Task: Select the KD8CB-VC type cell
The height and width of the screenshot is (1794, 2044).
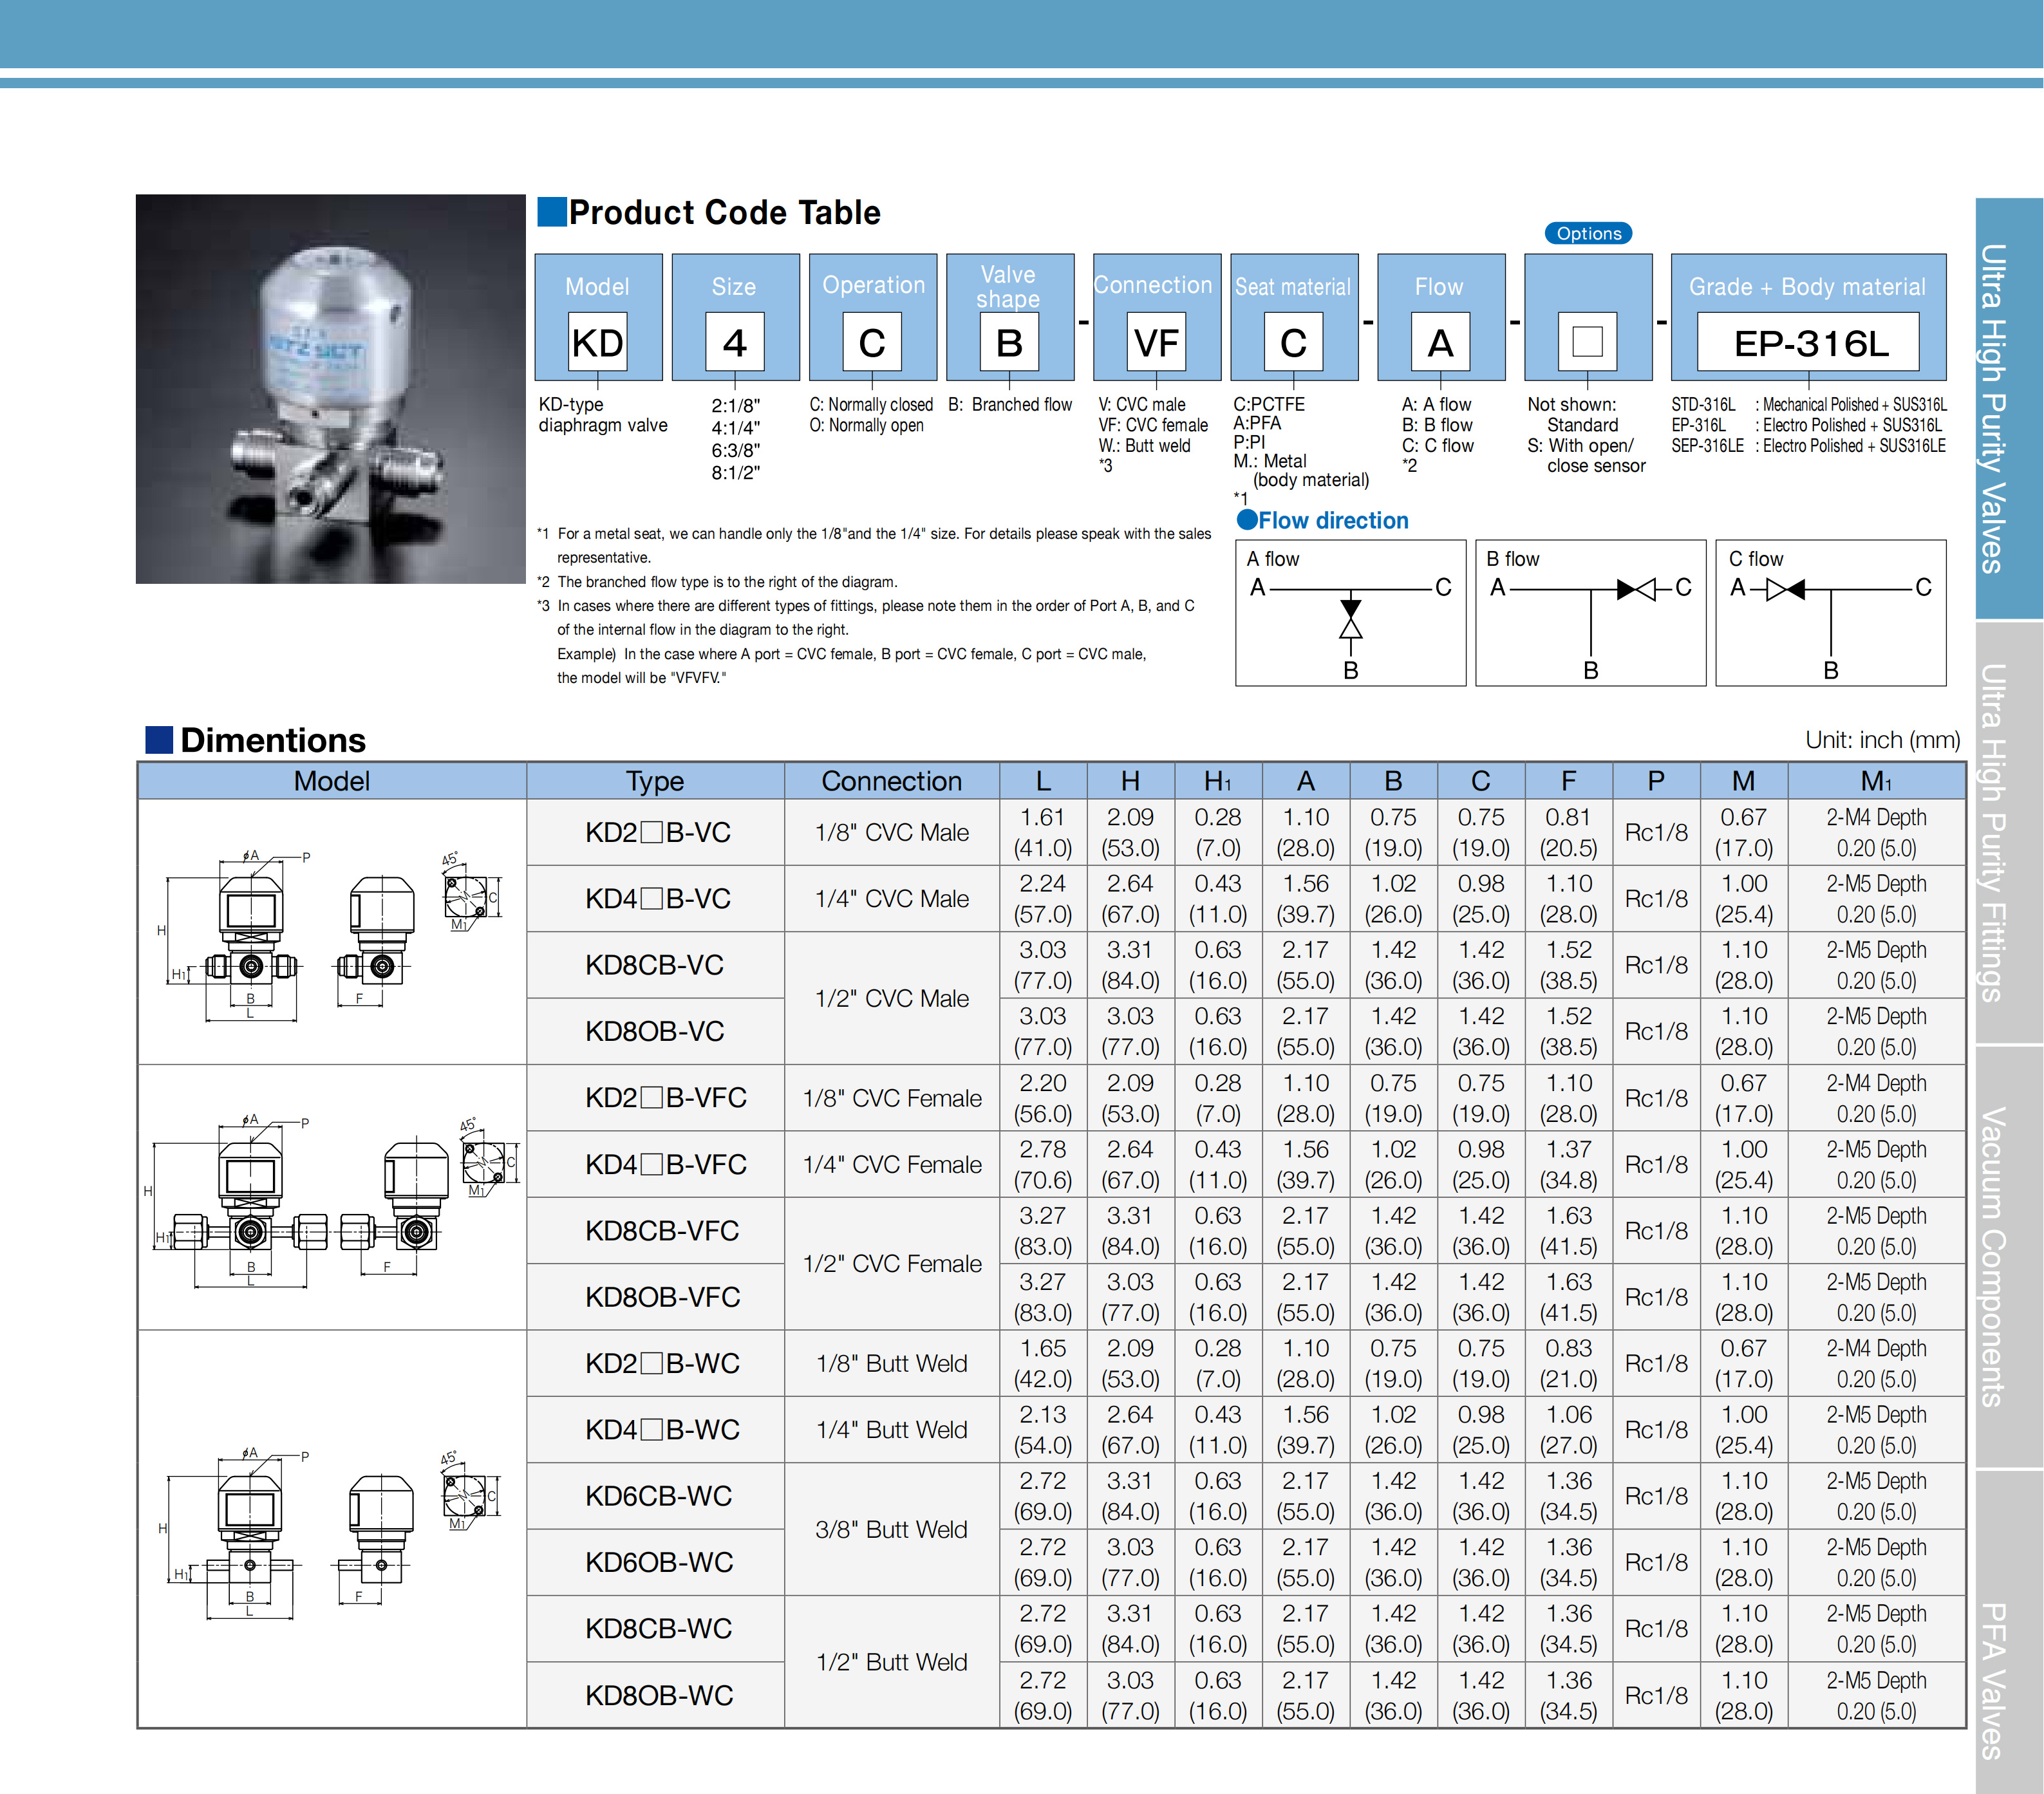Action: (x=655, y=965)
